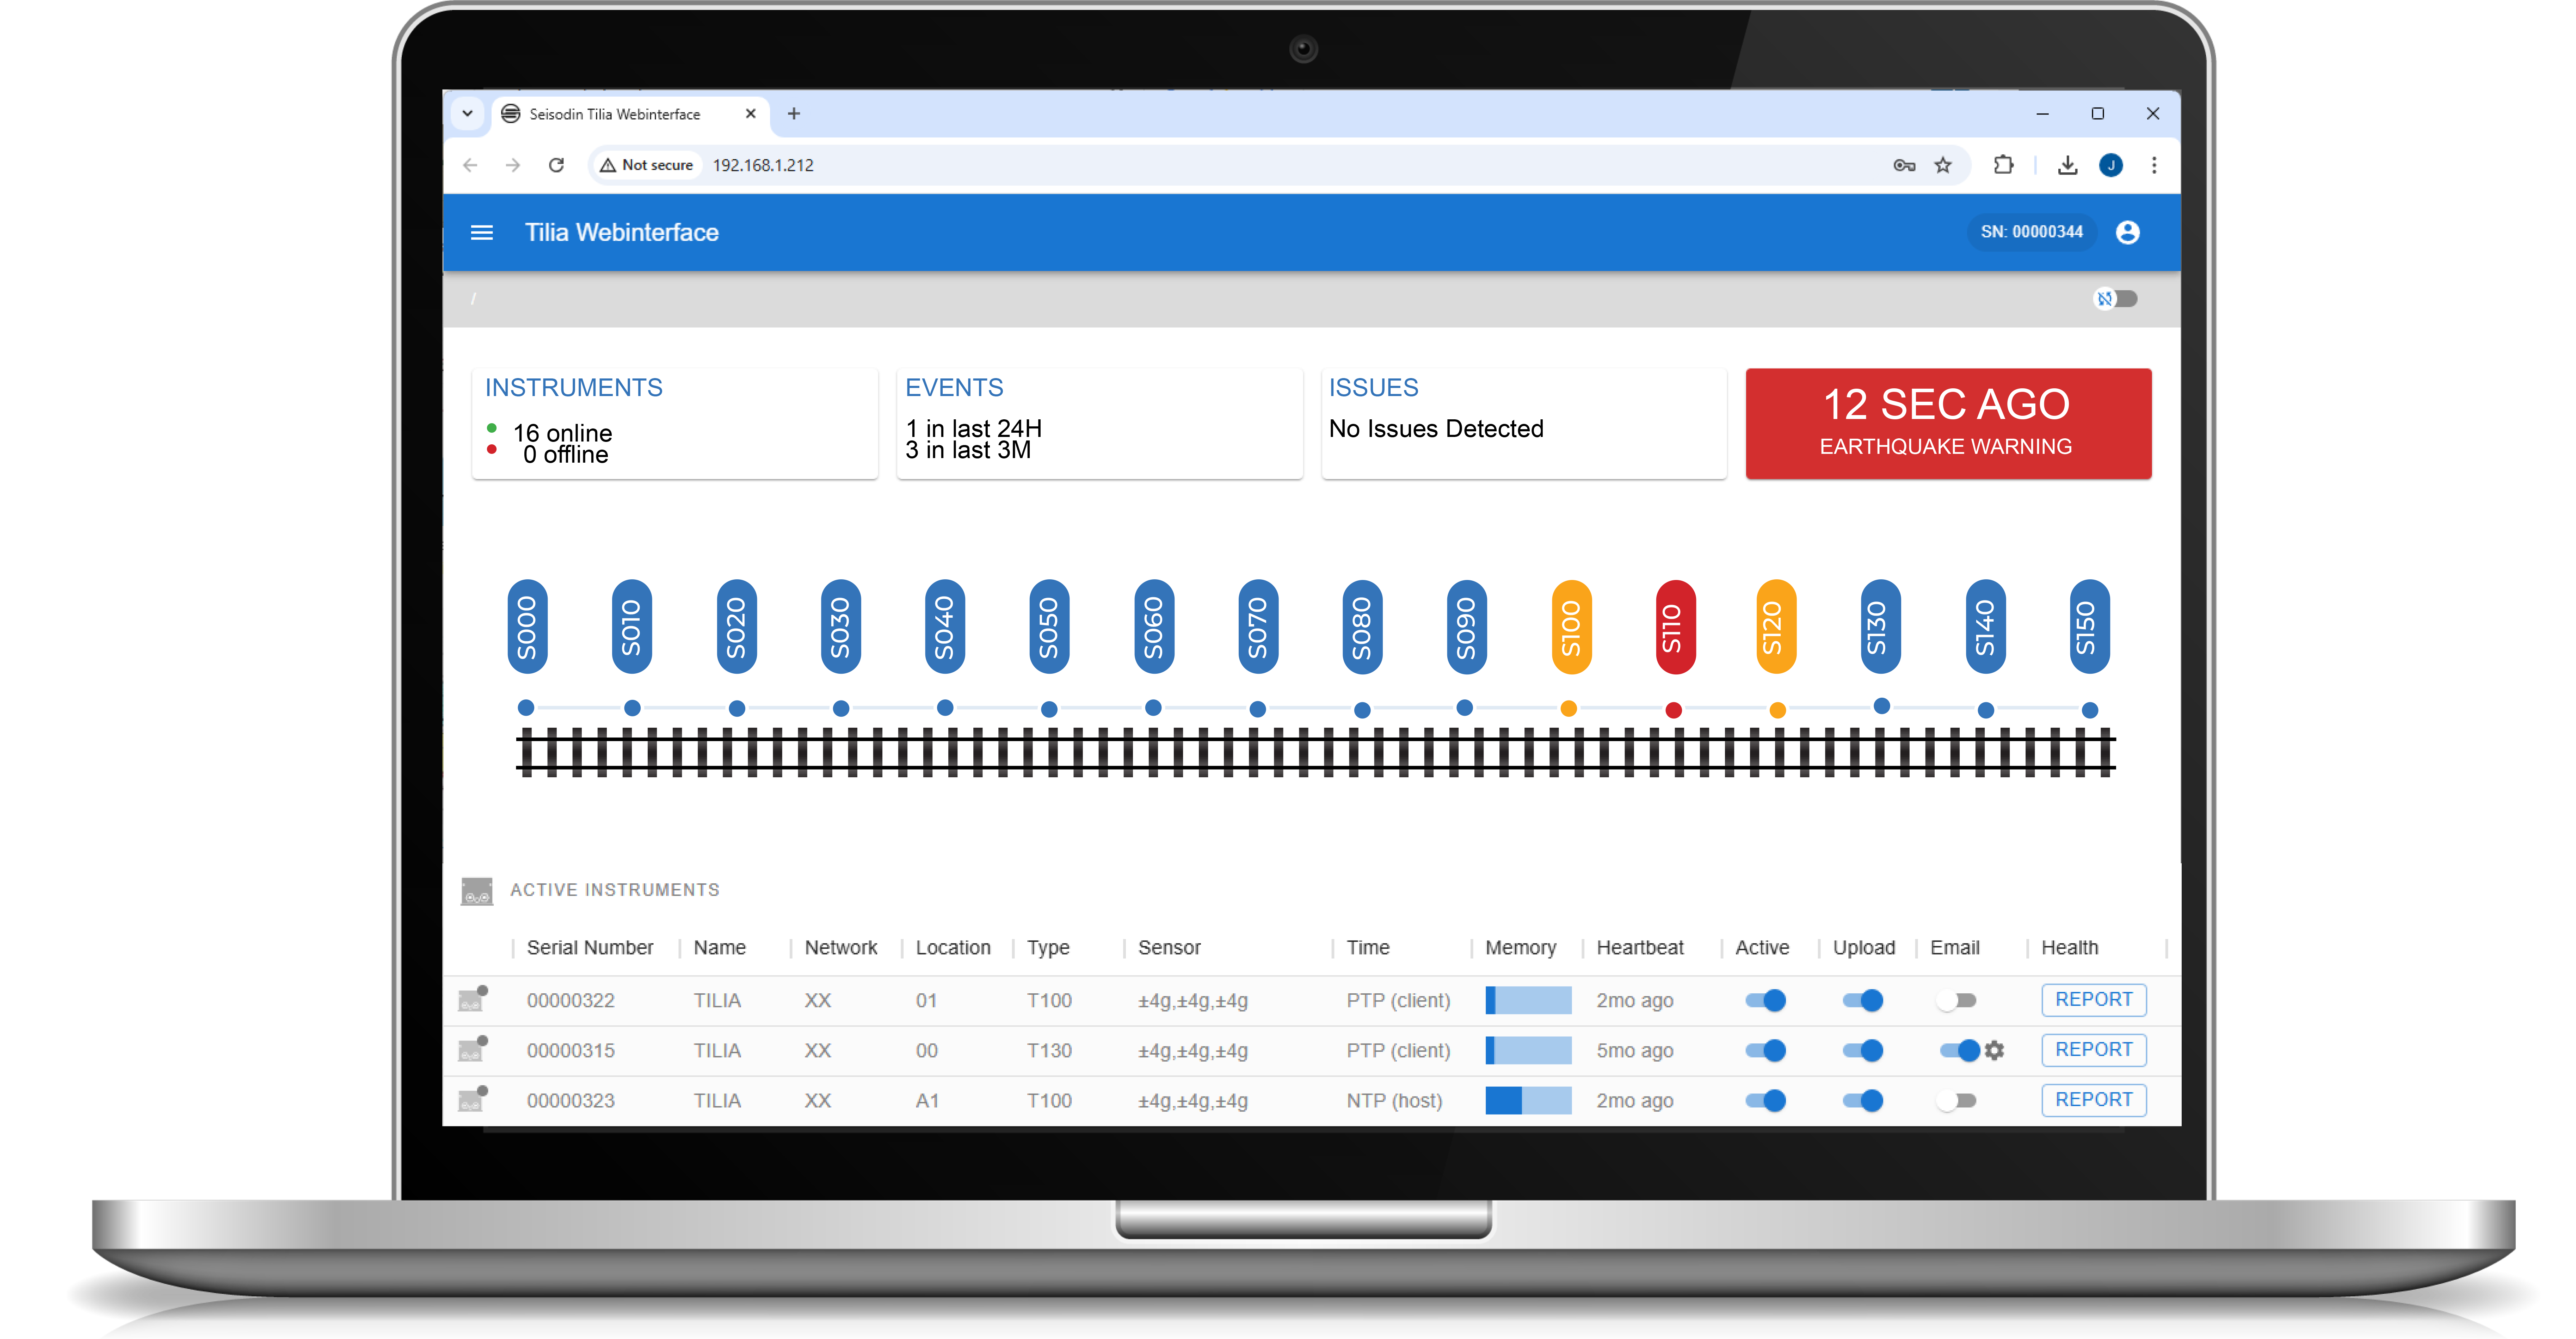Image resolution: width=2576 pixels, height=1339 pixels.
Task: Open a new browser tab
Action: (794, 114)
